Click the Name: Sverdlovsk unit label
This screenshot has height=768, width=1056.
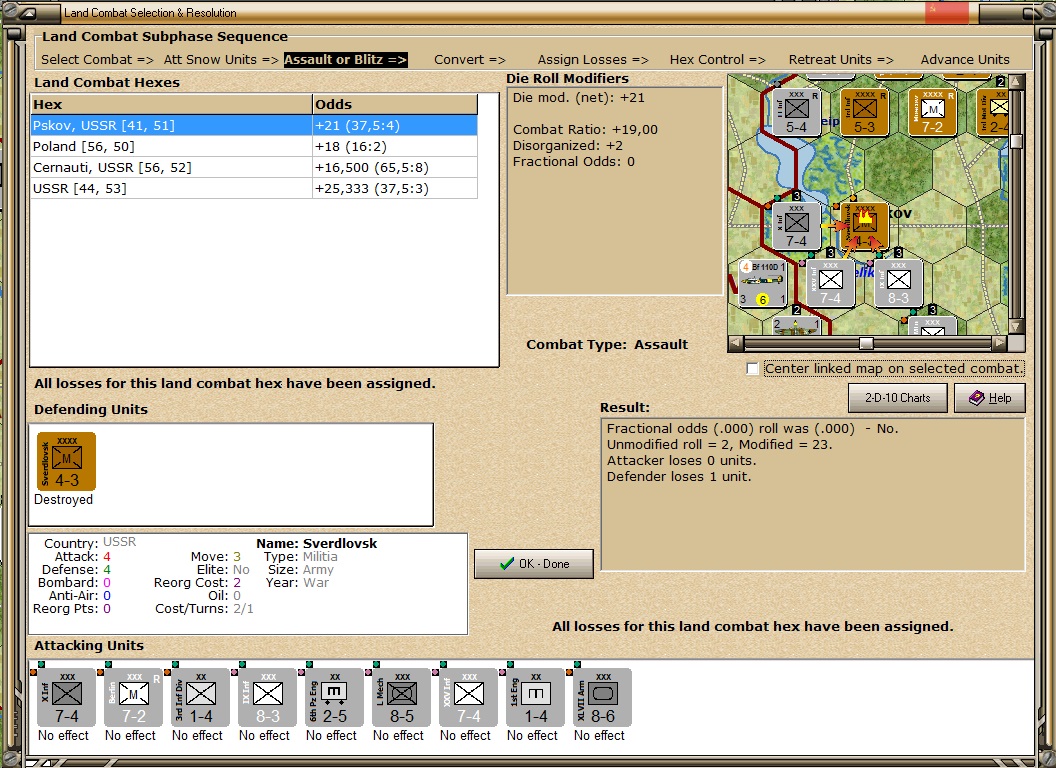coord(317,544)
